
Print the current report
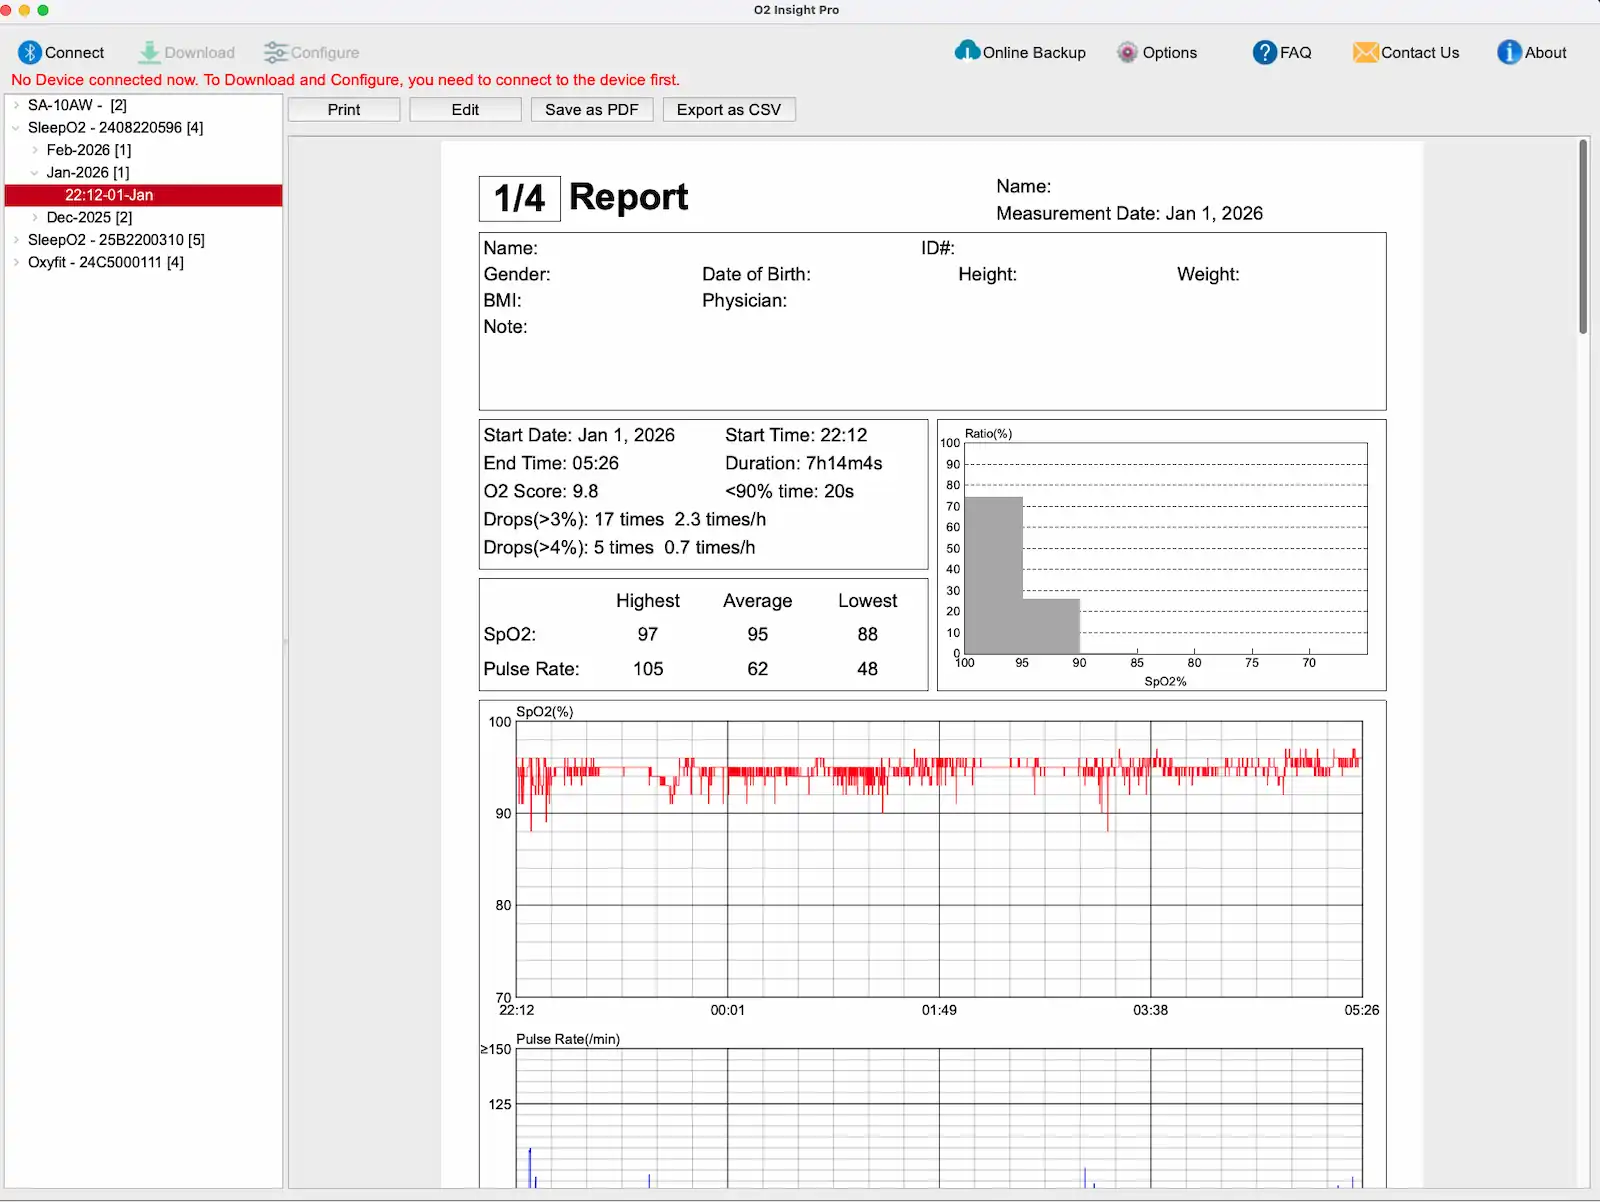343,109
